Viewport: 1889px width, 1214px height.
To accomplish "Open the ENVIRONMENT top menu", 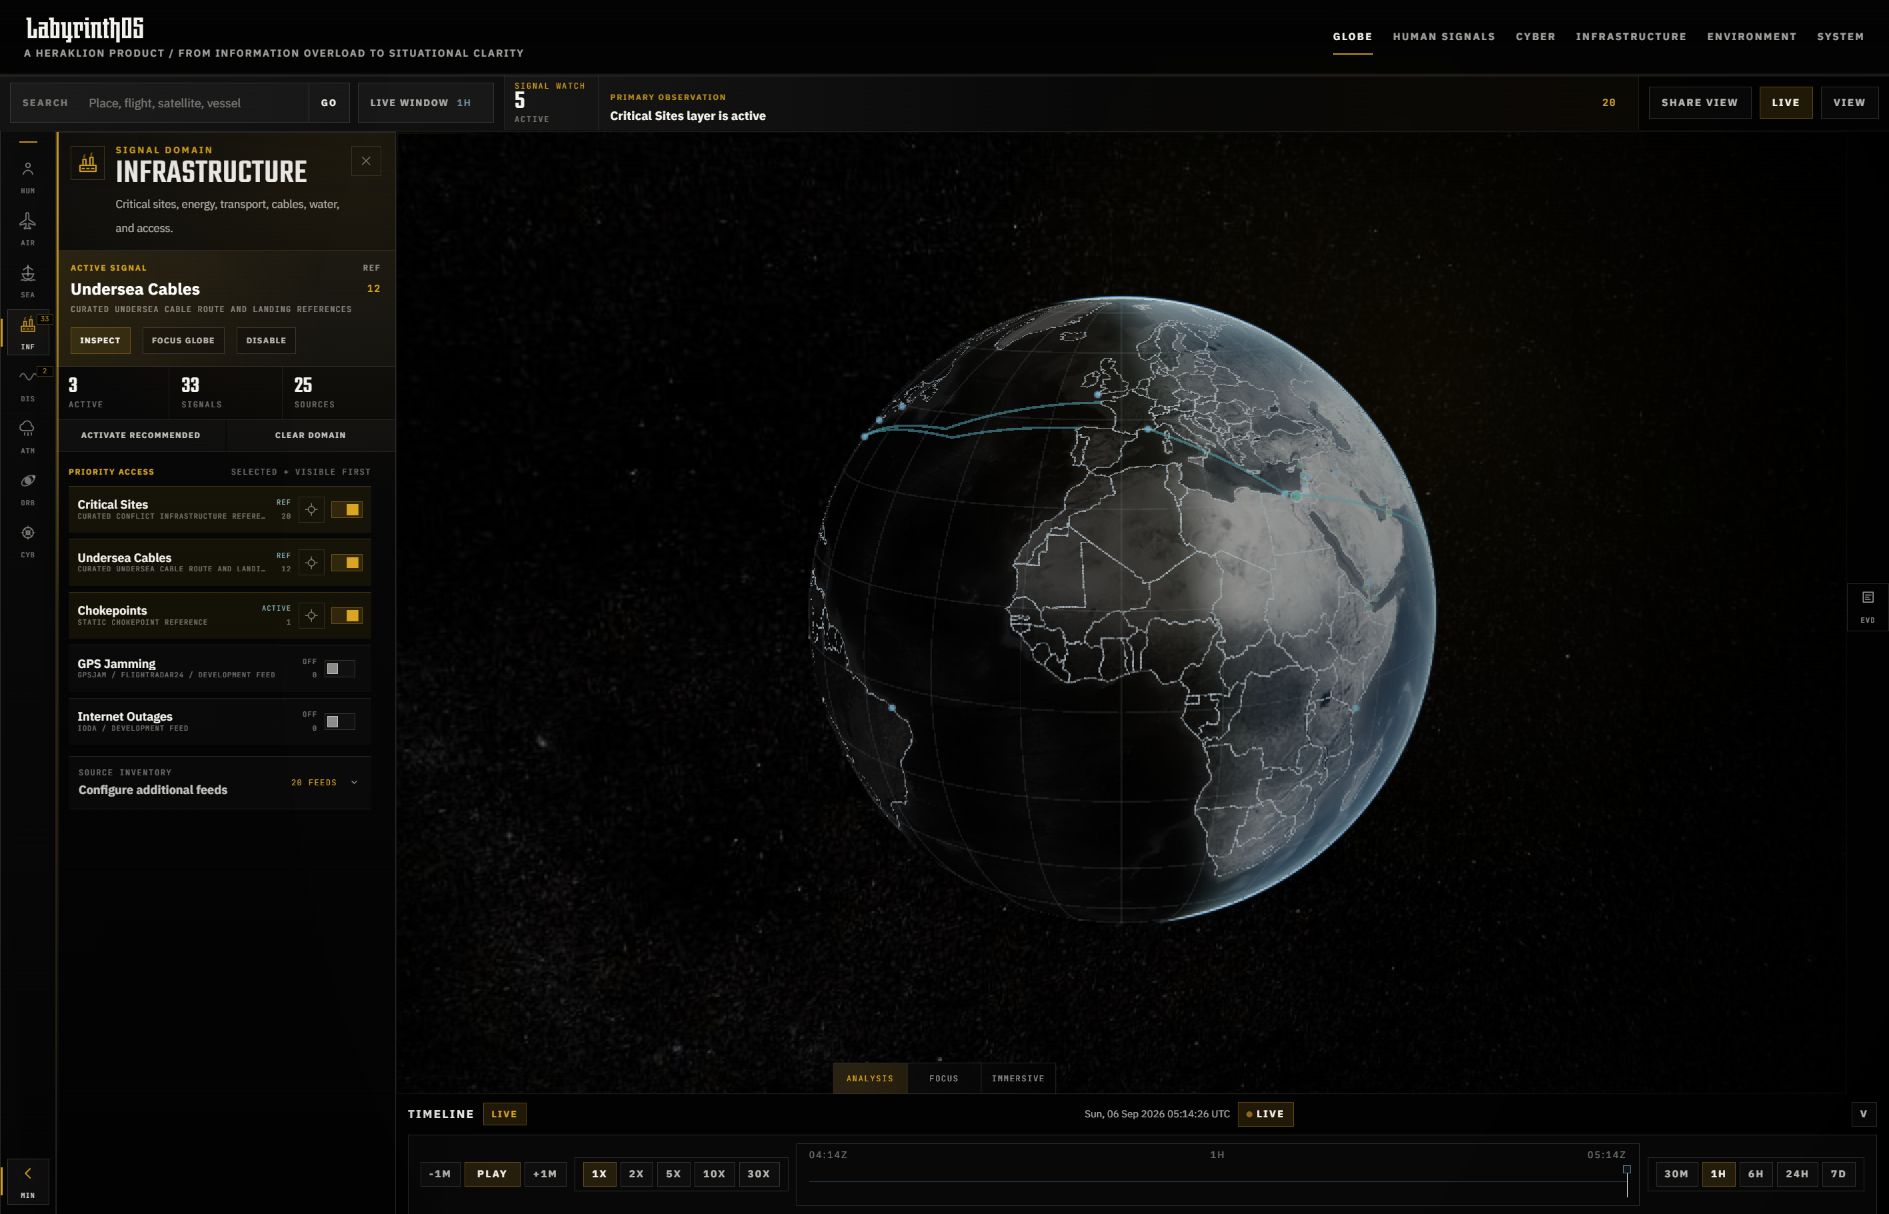I will tap(1751, 37).
